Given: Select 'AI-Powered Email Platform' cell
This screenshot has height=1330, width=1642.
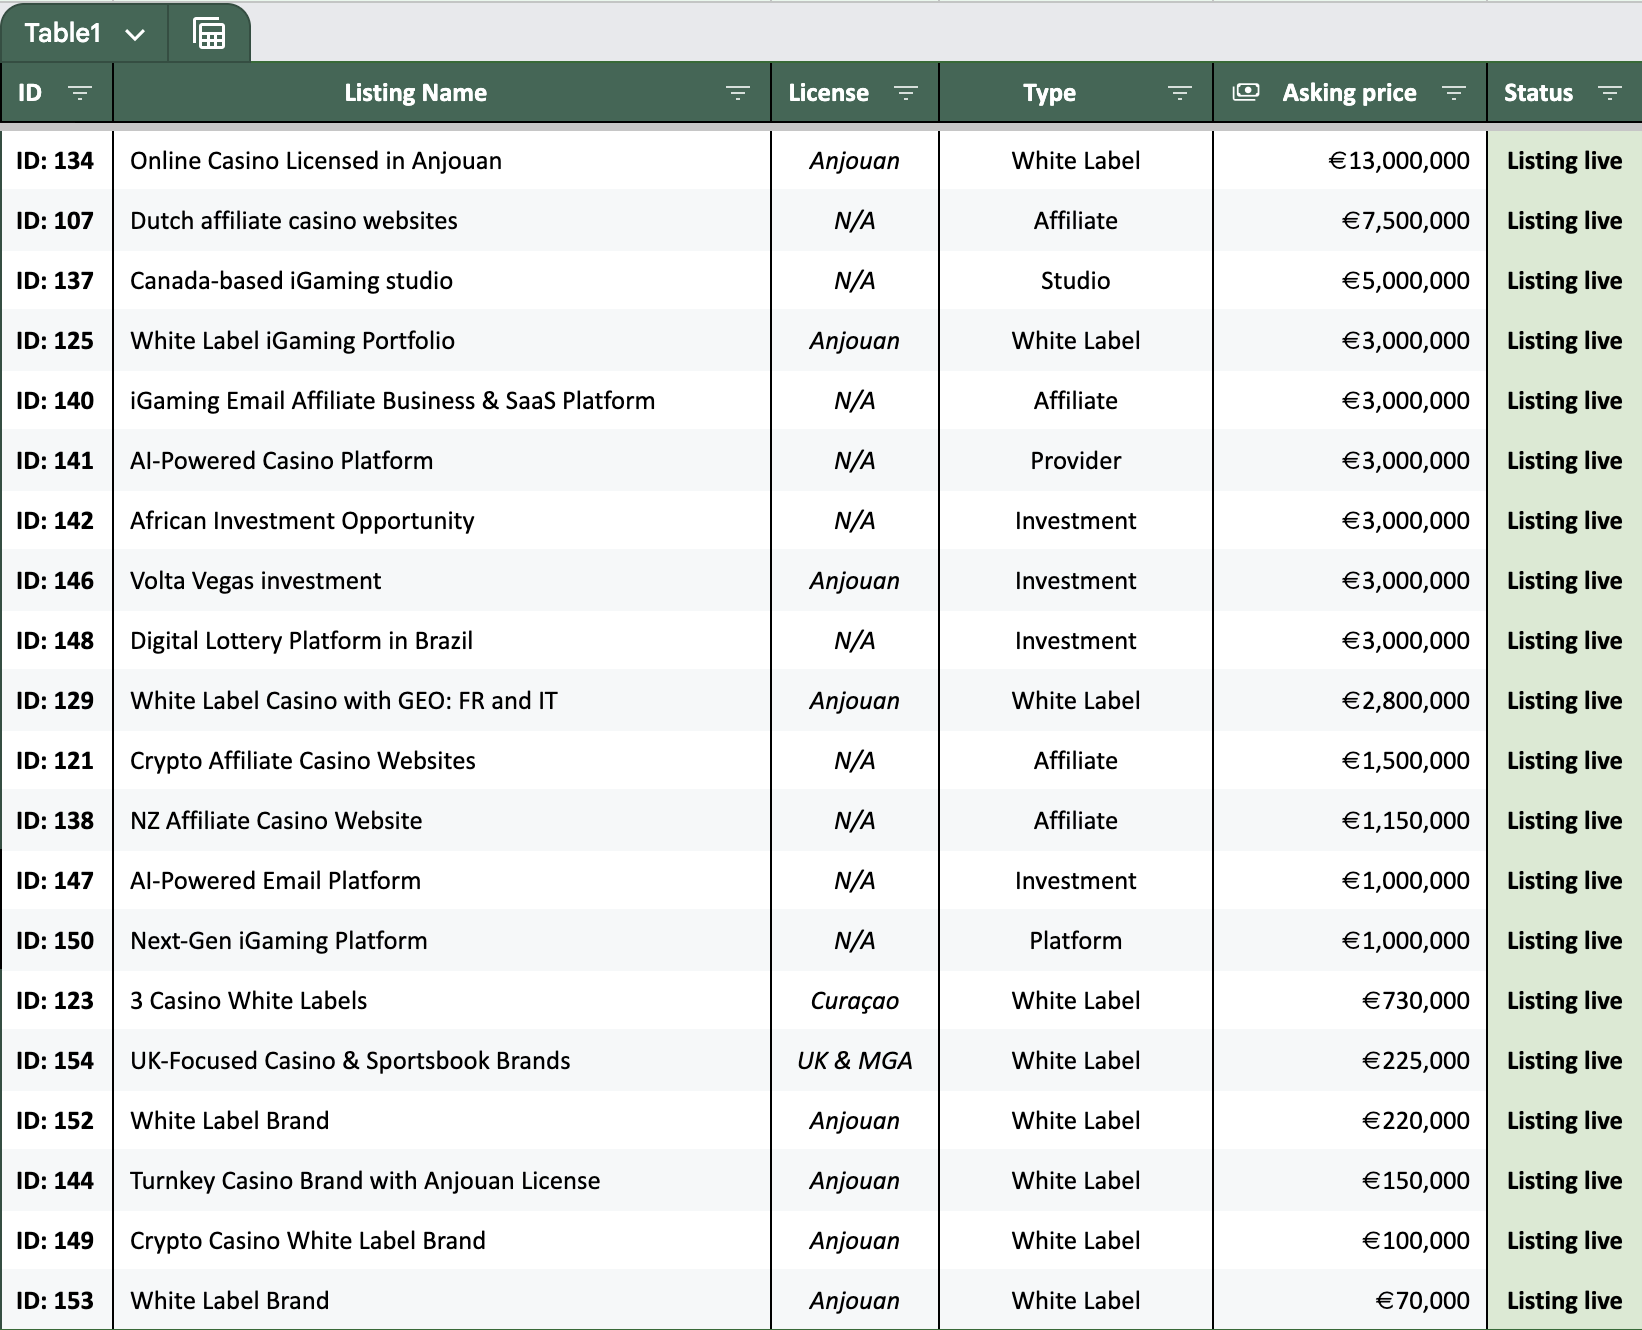Looking at the screenshot, I should [x=442, y=881].
